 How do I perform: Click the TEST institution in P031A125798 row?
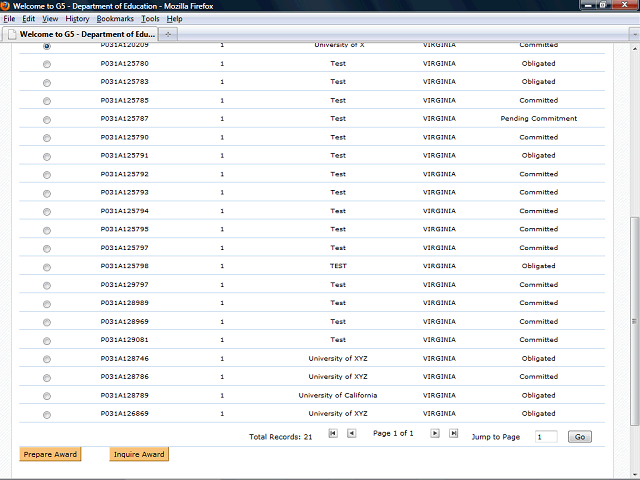pyautogui.click(x=338, y=266)
